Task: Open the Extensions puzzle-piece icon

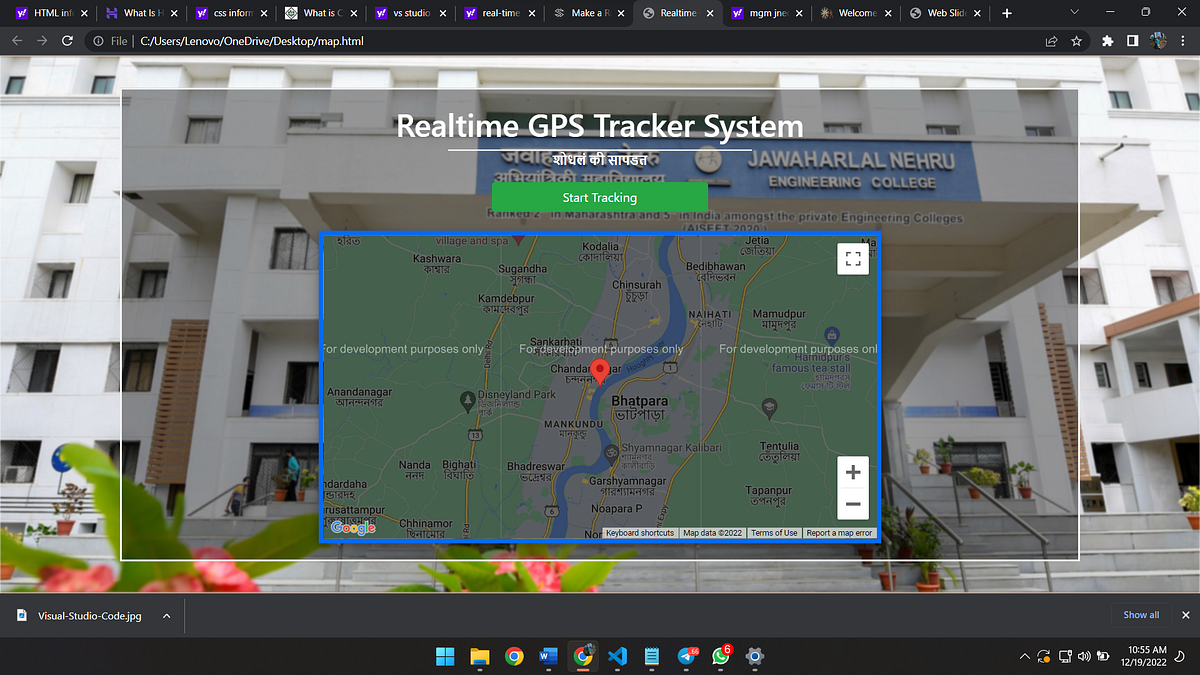Action: pos(1107,41)
